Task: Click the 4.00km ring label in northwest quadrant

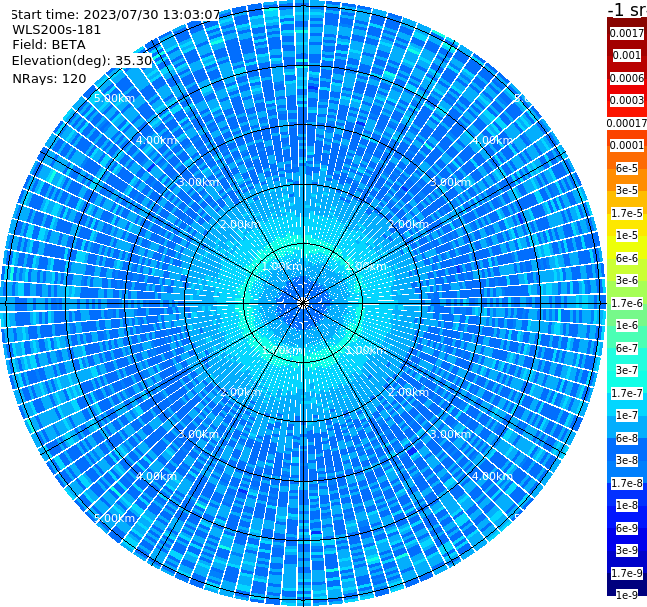Action: click(156, 140)
